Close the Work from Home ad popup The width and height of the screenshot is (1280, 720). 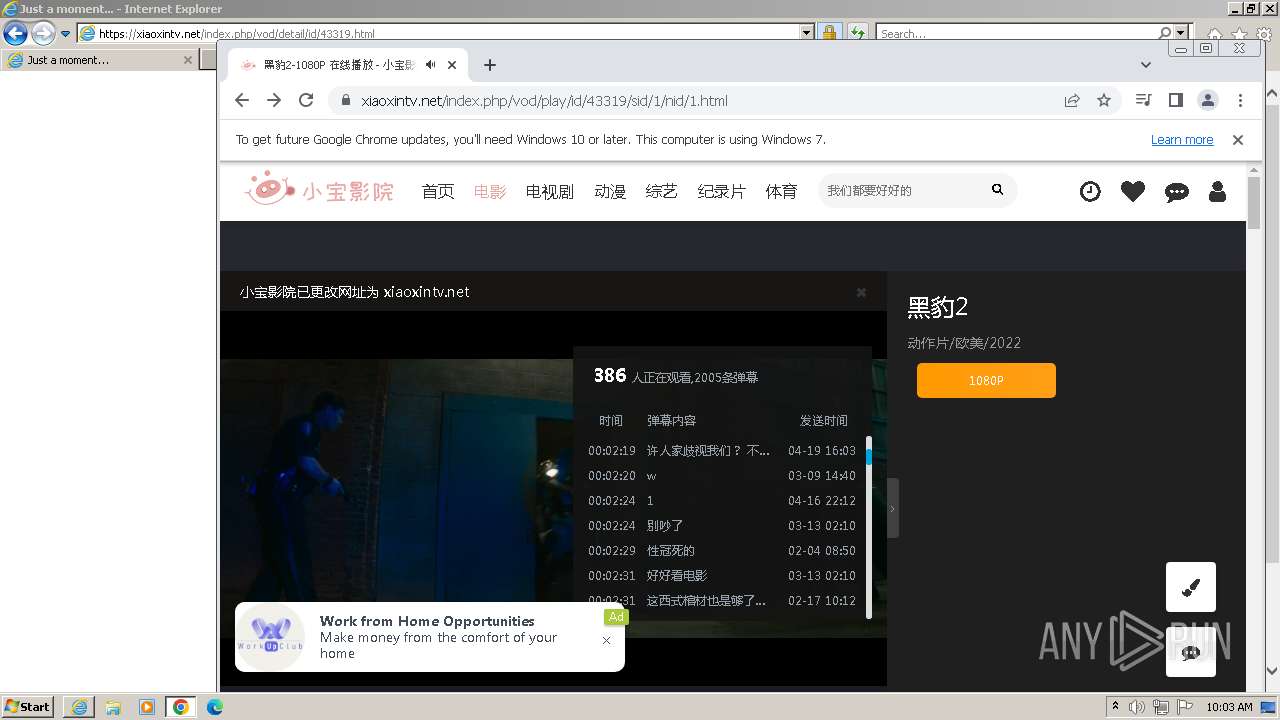606,640
